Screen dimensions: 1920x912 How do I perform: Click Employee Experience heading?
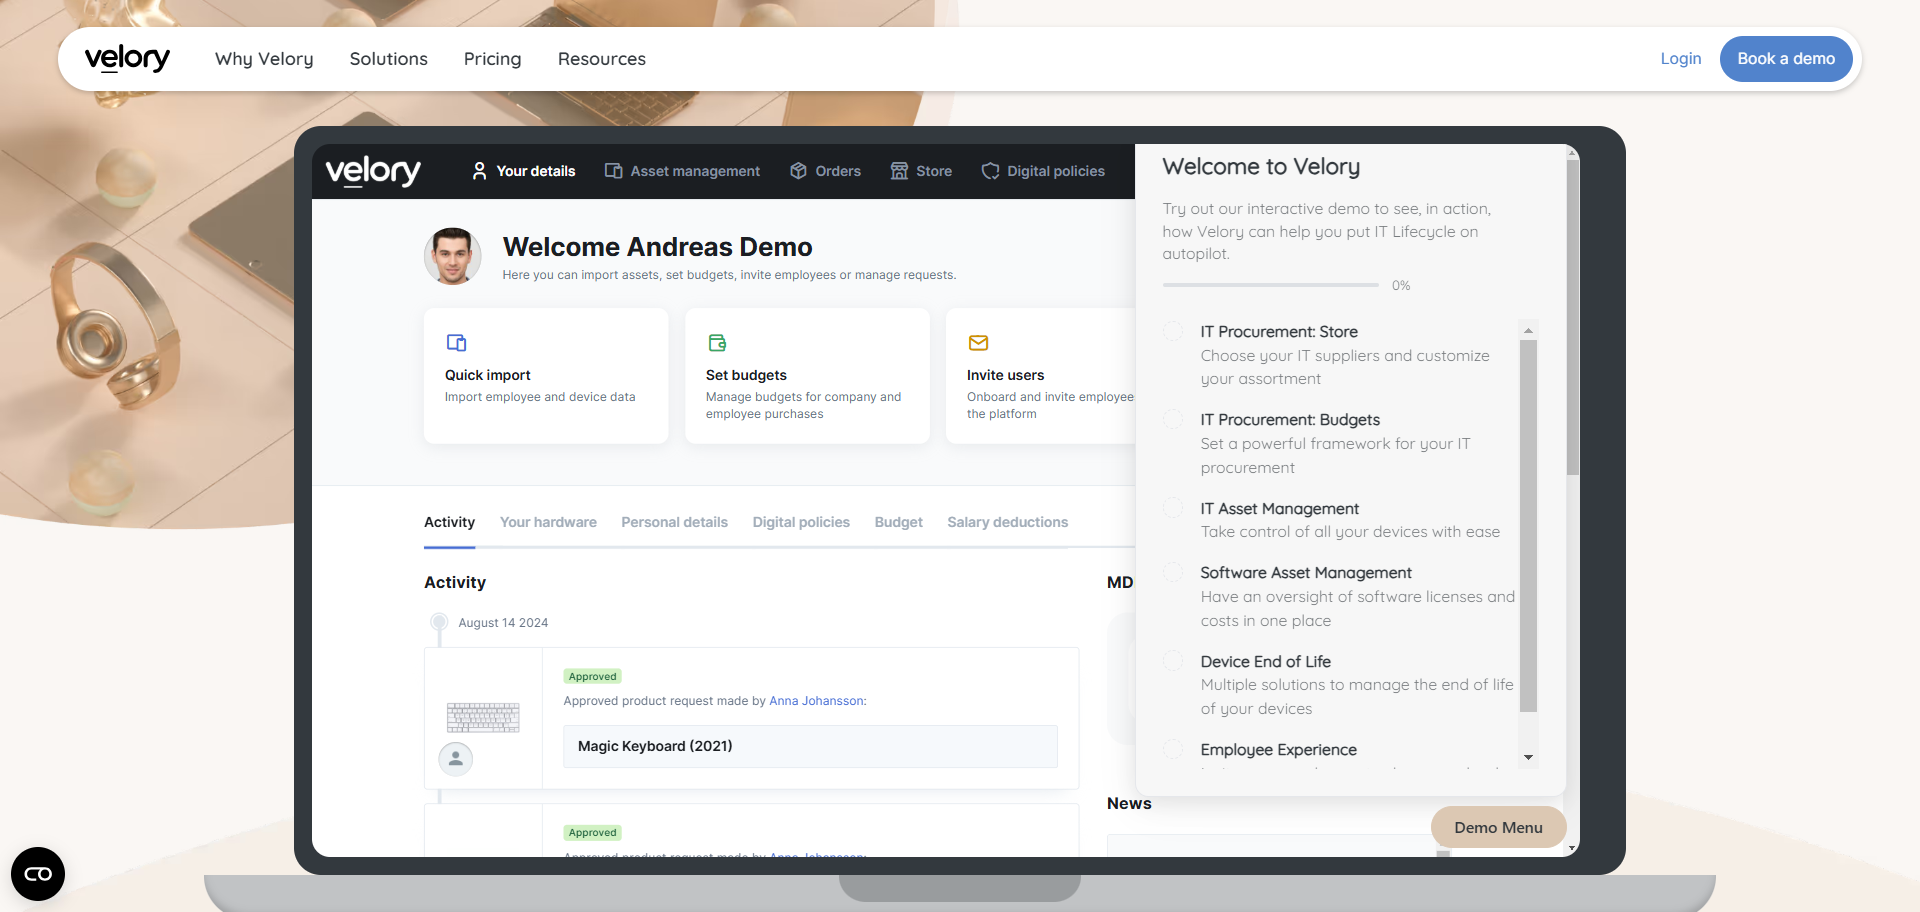[x=1278, y=749]
